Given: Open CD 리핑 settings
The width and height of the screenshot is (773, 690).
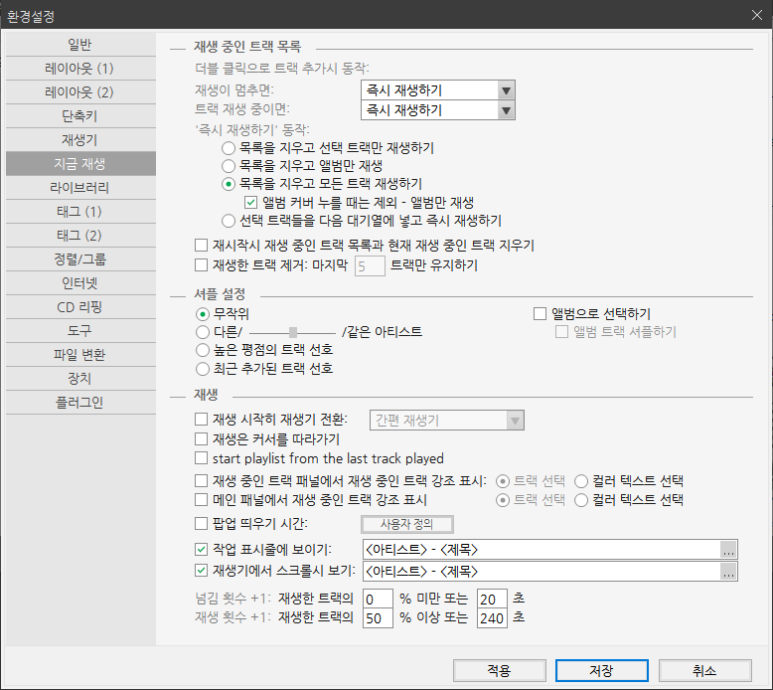Looking at the screenshot, I should tap(81, 307).
